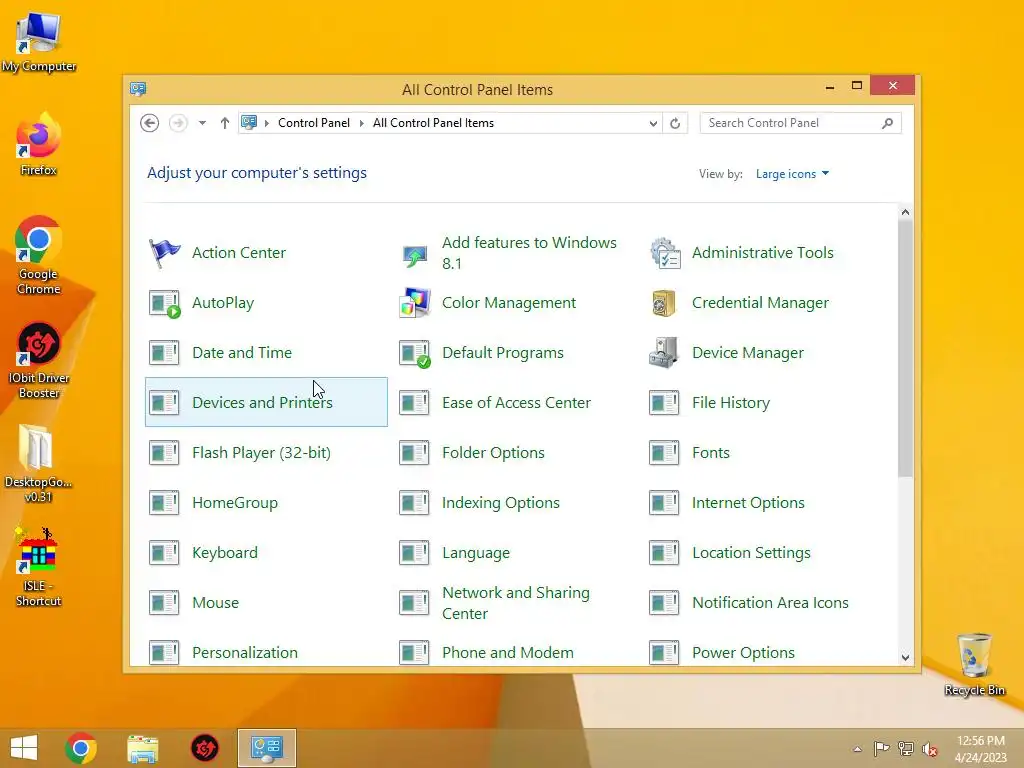This screenshot has height=768, width=1024.
Task: Click scrollbar down arrow
Action: point(905,658)
